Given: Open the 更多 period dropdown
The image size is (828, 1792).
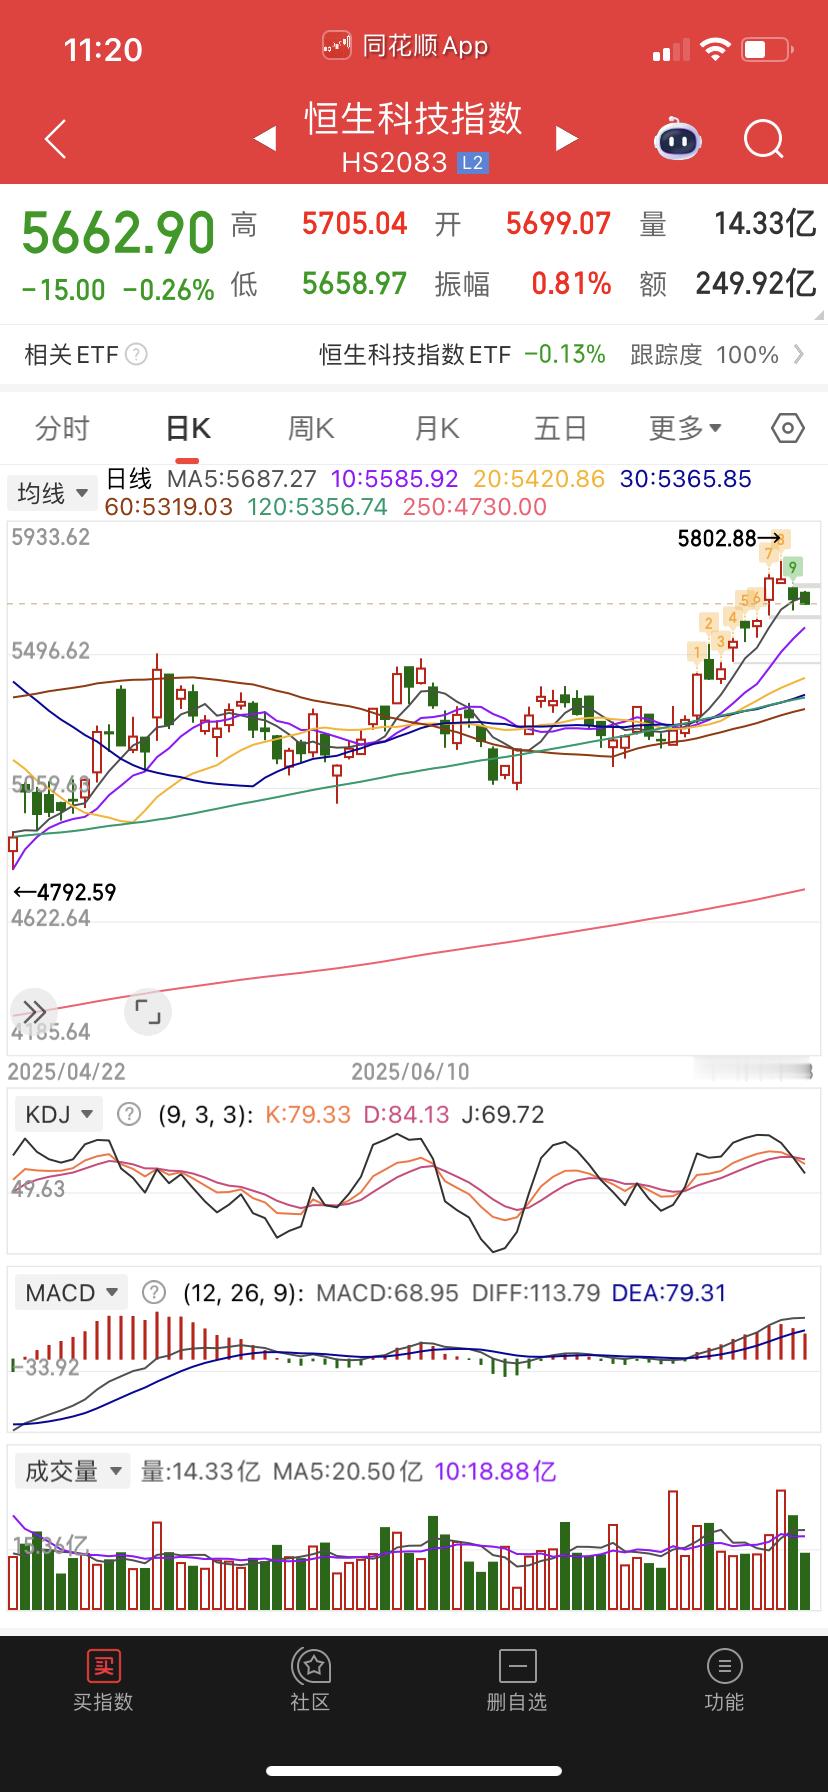Looking at the screenshot, I should (685, 428).
